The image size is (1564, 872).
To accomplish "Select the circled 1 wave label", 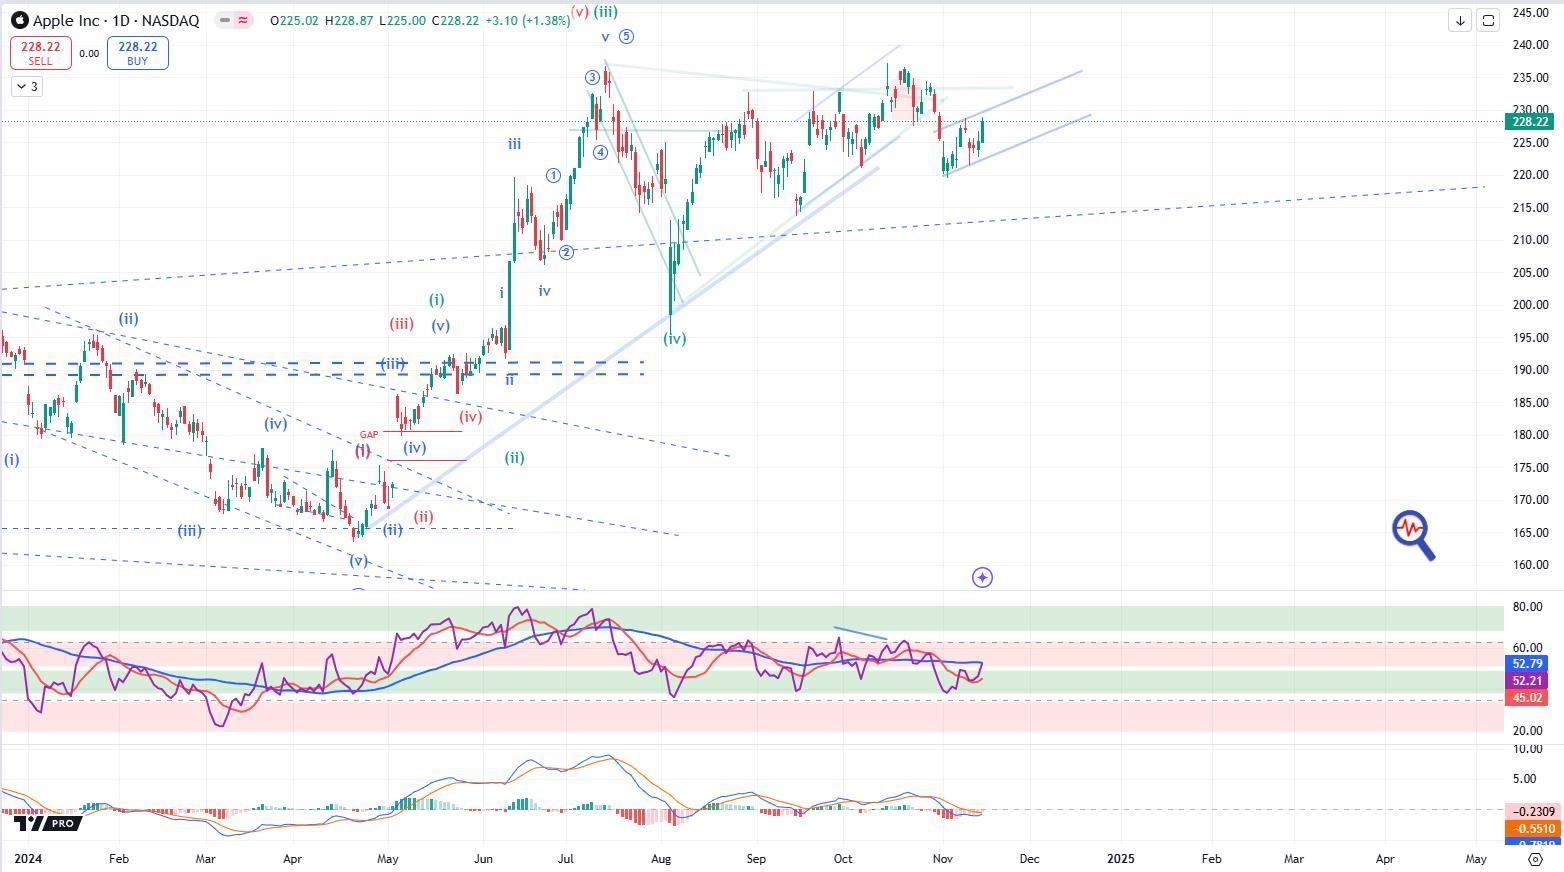I will 554,176.
